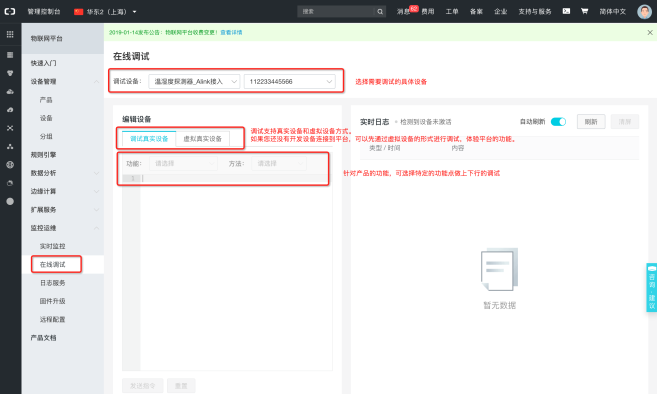This screenshot has width=657, height=394.
Task: Open the 方法 select dropdown
Action: point(279,163)
